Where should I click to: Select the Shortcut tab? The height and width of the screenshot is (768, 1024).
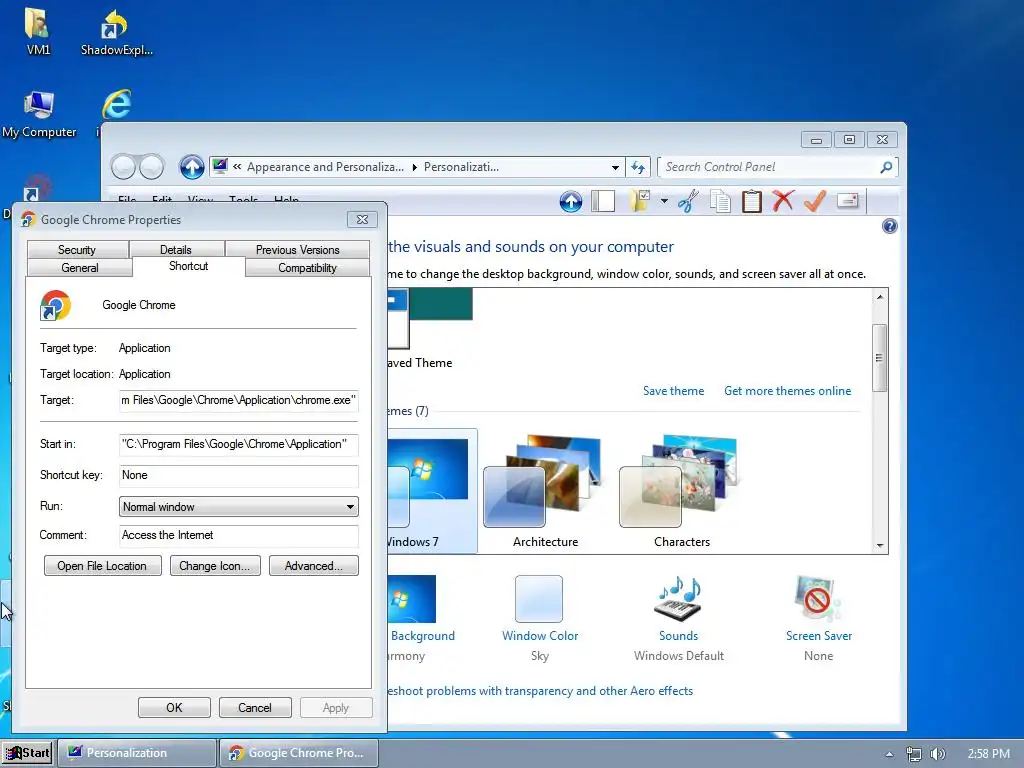(x=189, y=266)
